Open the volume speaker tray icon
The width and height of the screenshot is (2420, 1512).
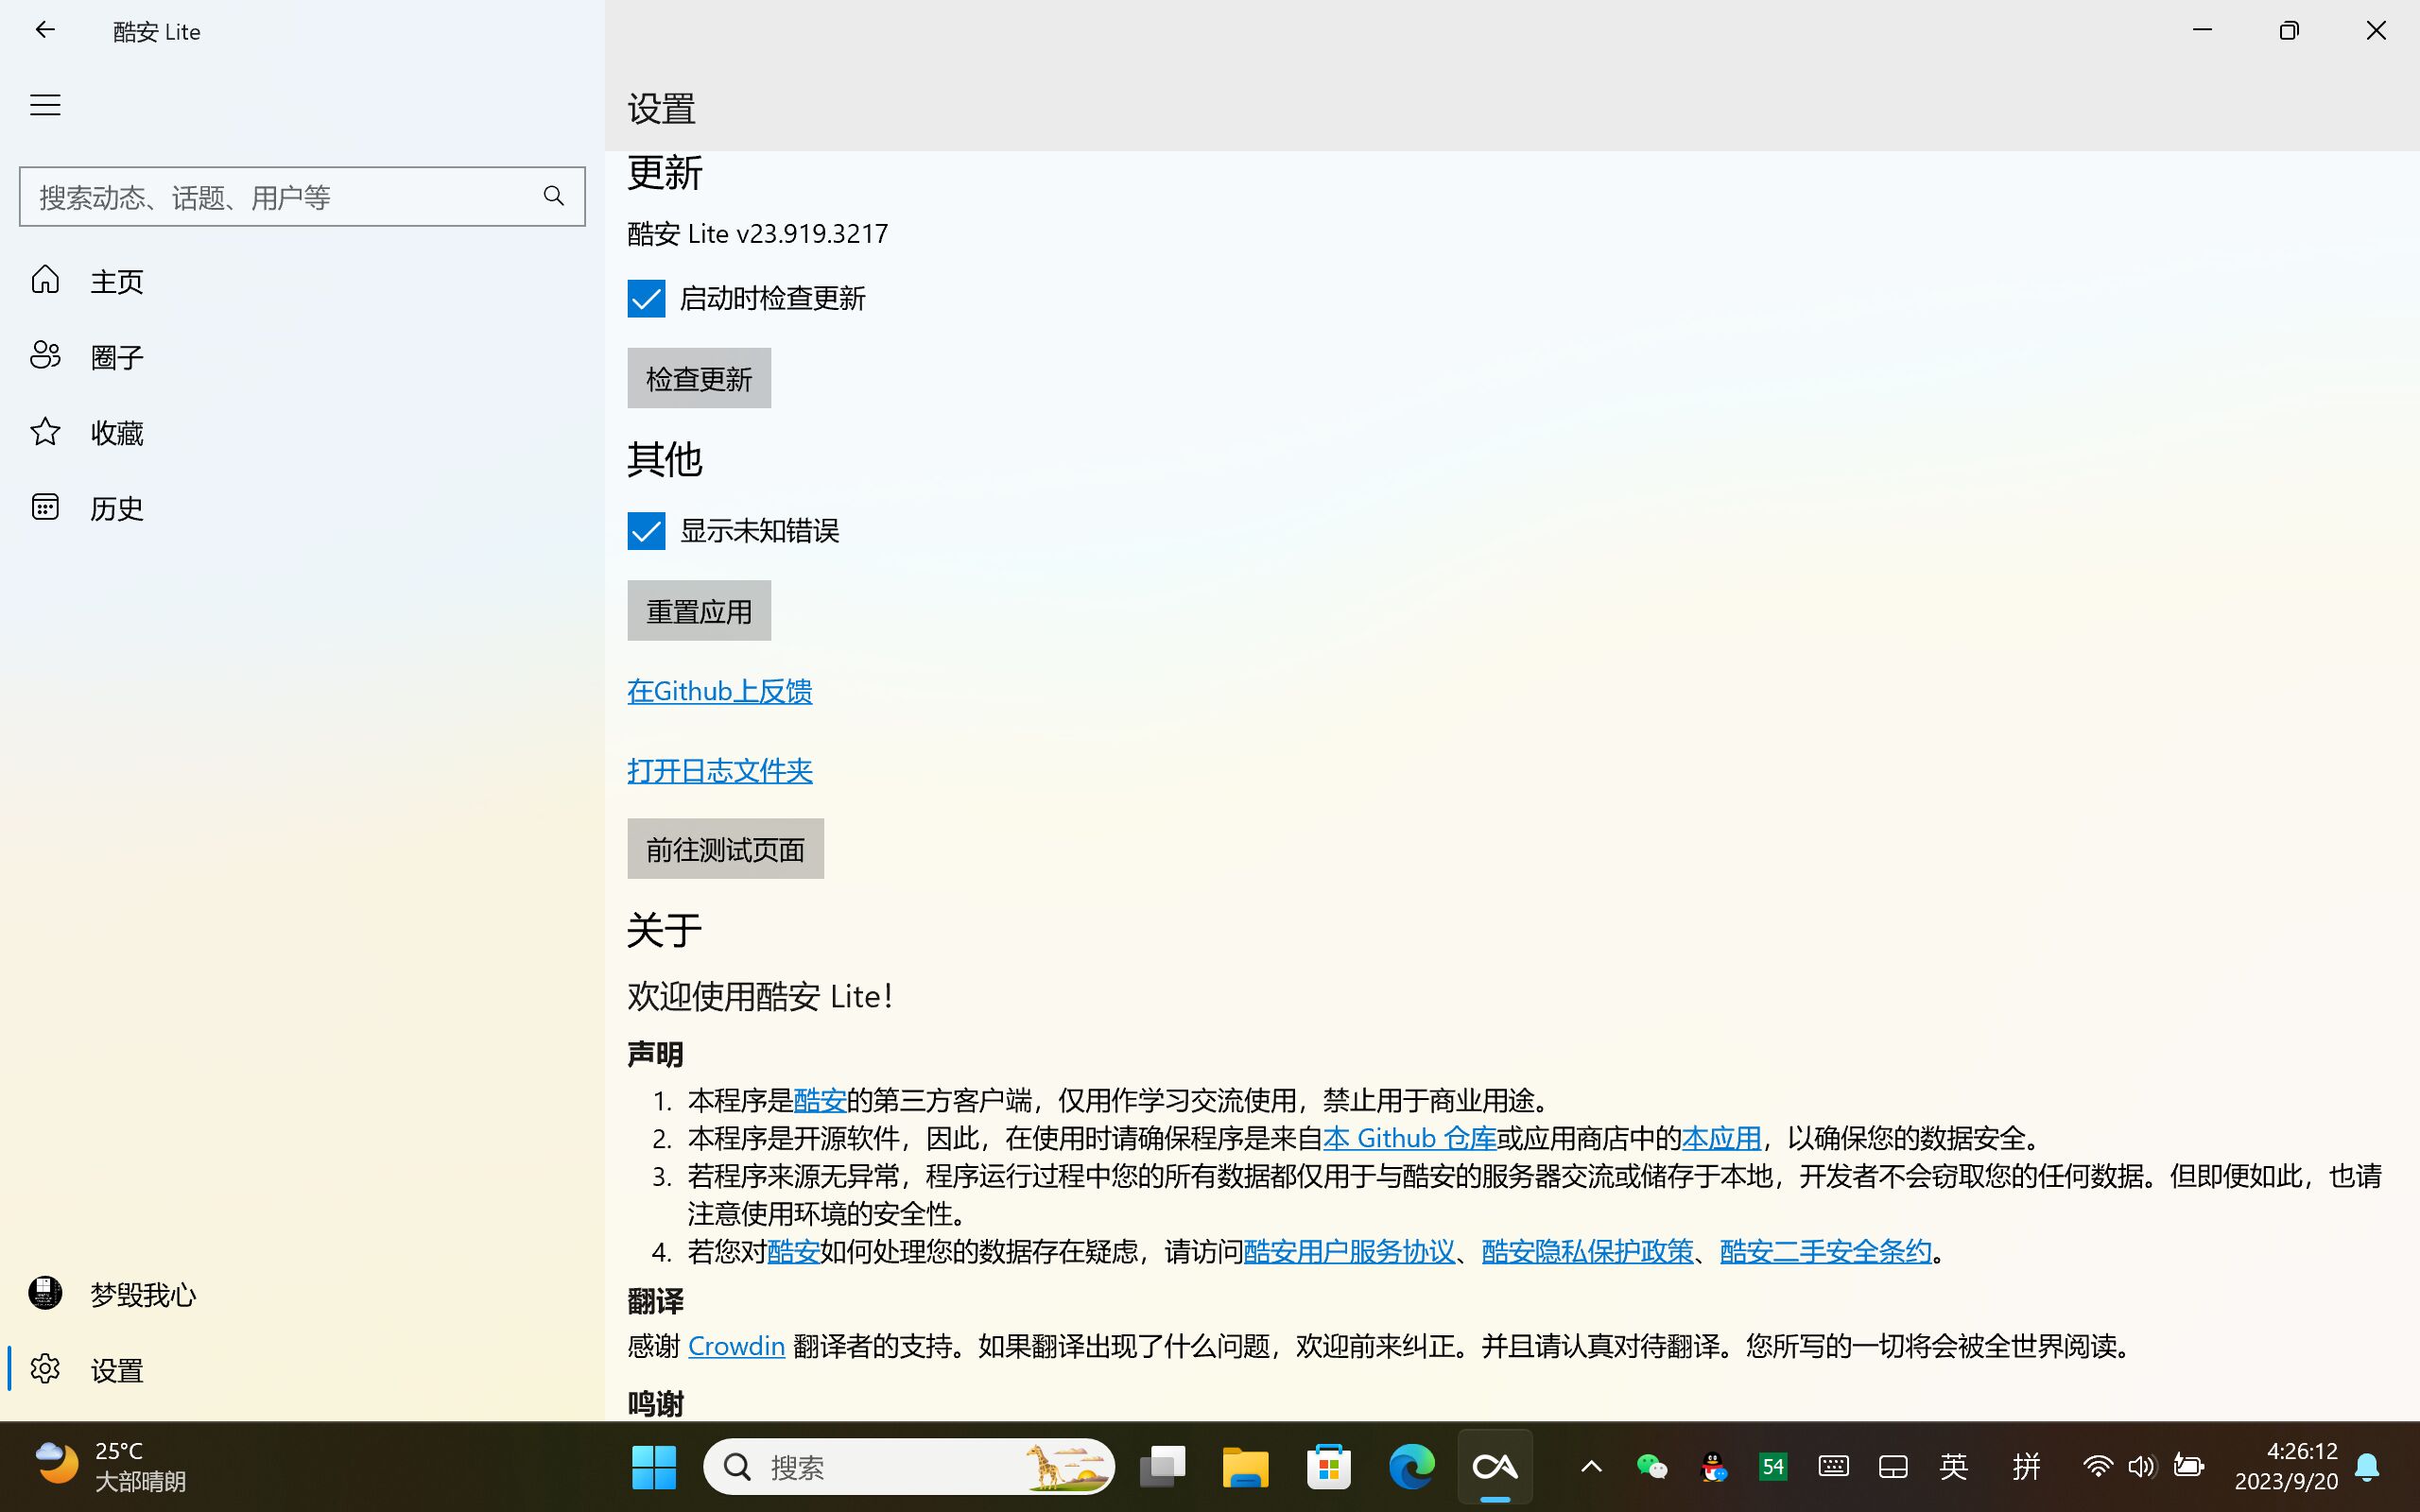coord(2142,1466)
